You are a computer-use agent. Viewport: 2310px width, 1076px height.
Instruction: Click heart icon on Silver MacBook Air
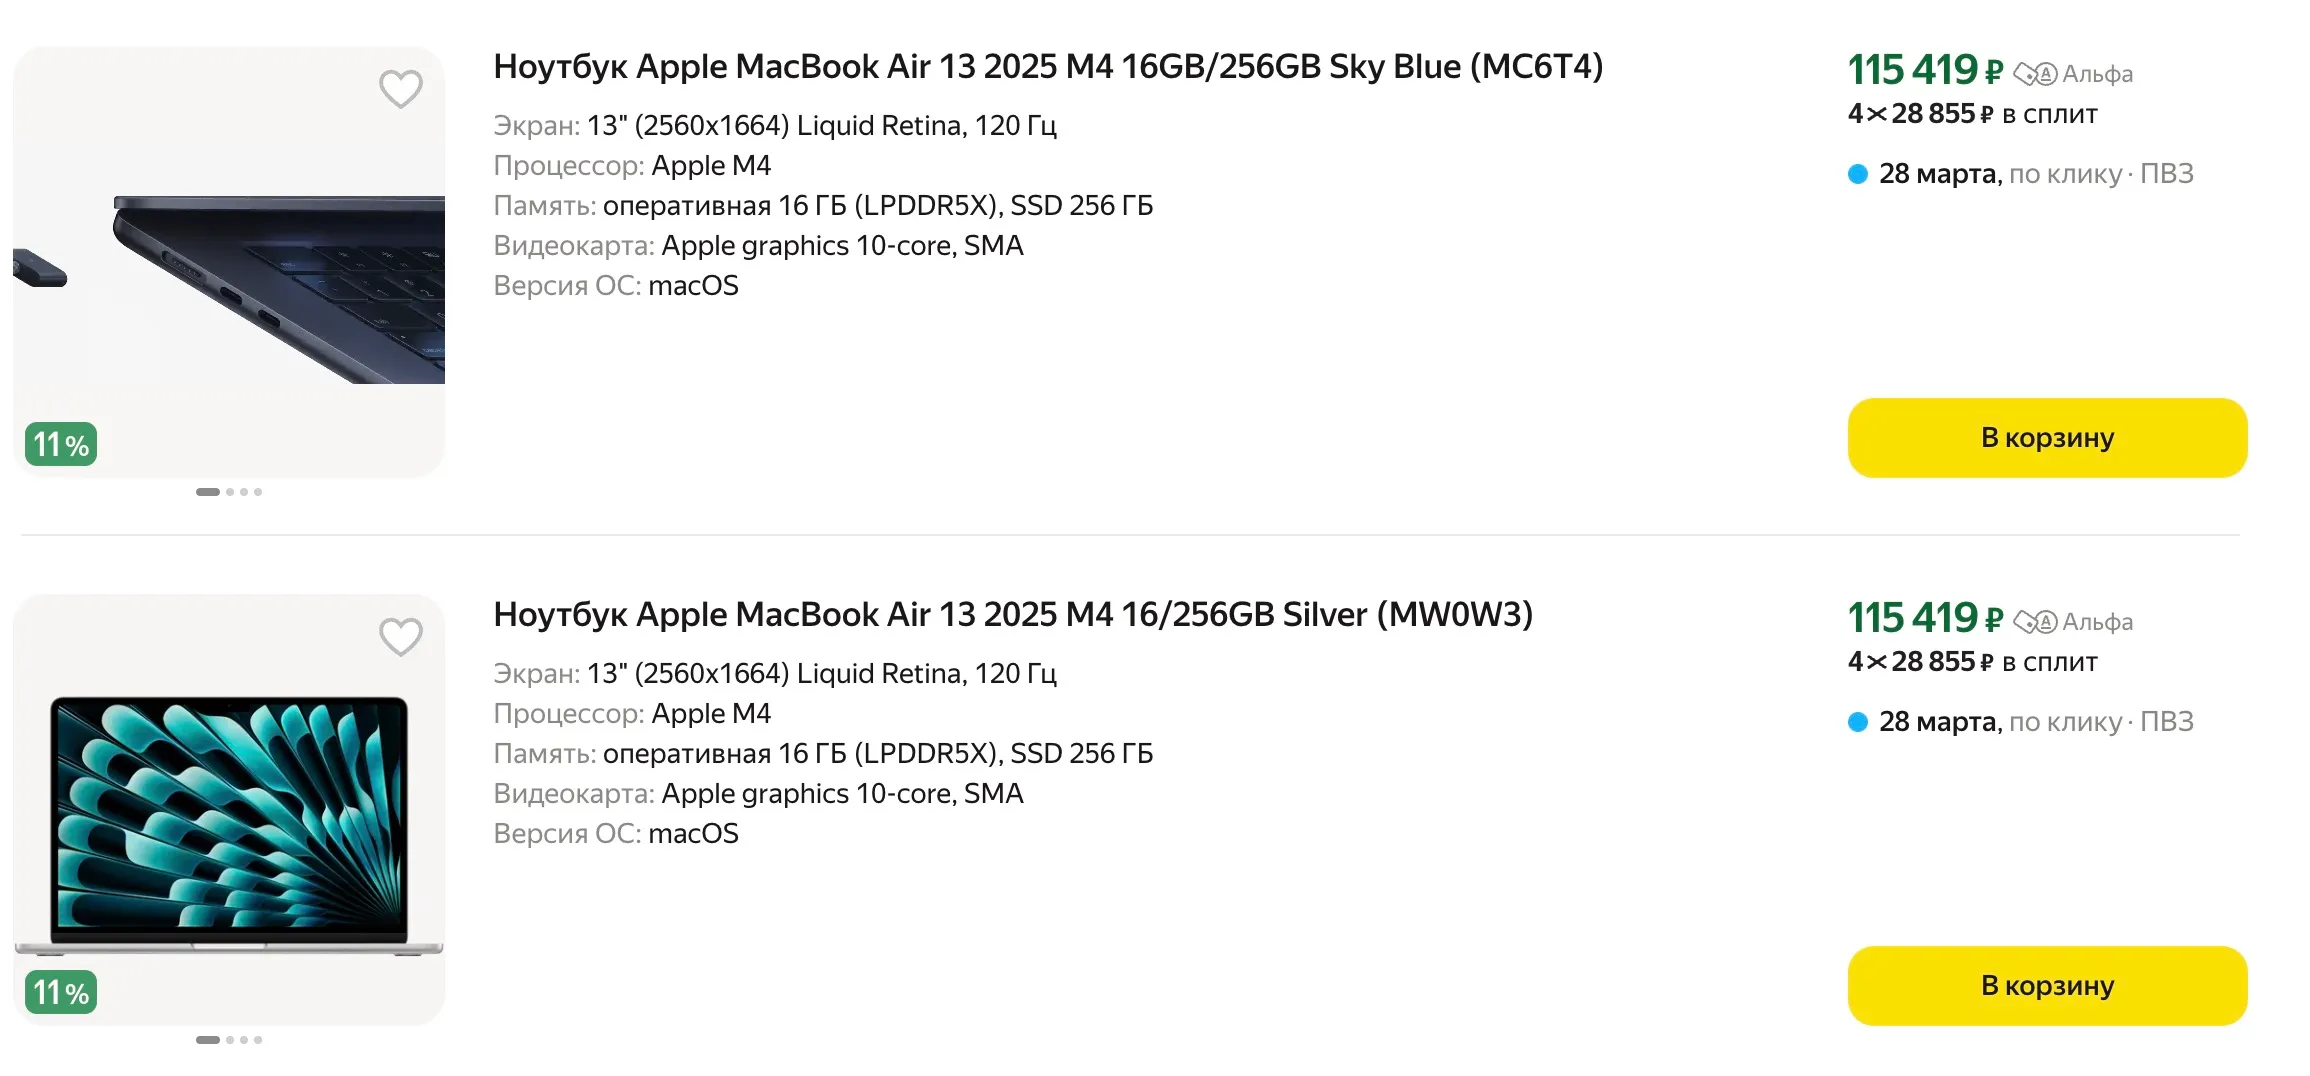[x=400, y=637]
